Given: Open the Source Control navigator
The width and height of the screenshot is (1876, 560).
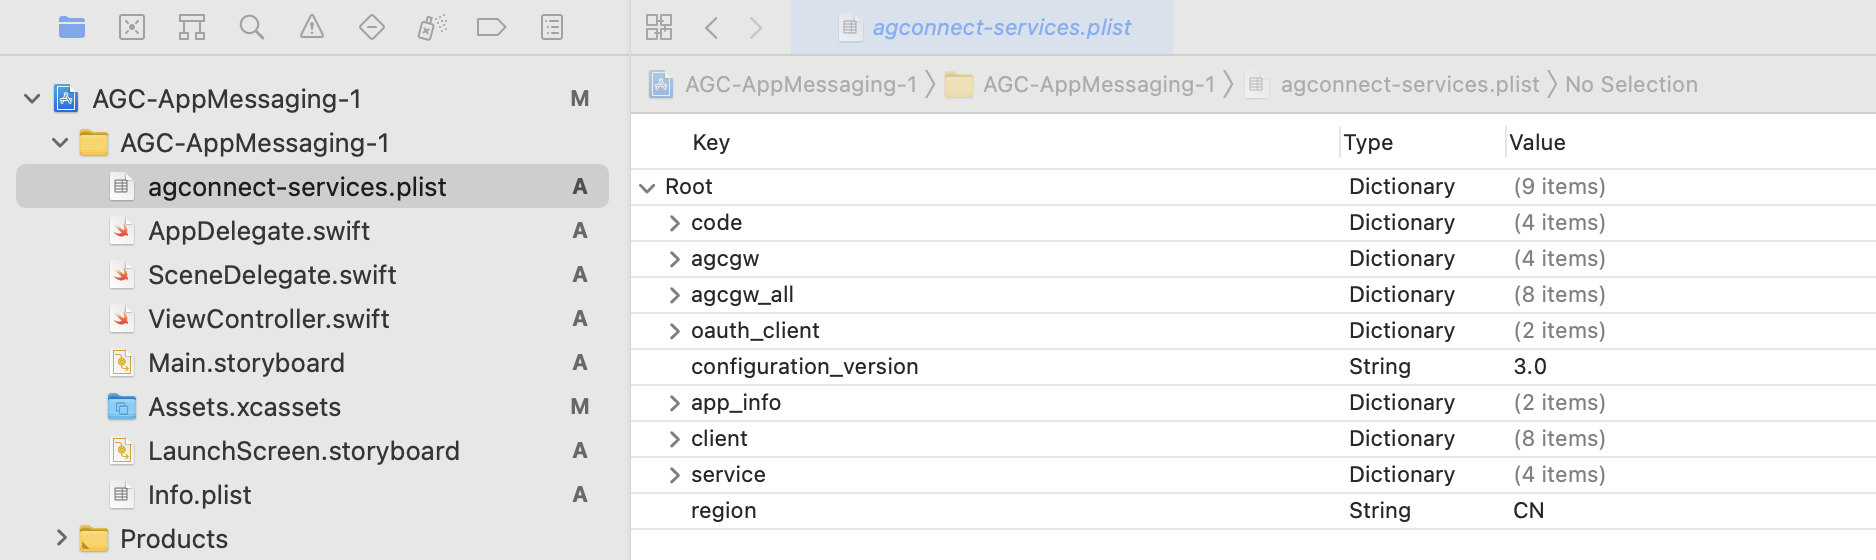Looking at the screenshot, I should click(x=132, y=27).
